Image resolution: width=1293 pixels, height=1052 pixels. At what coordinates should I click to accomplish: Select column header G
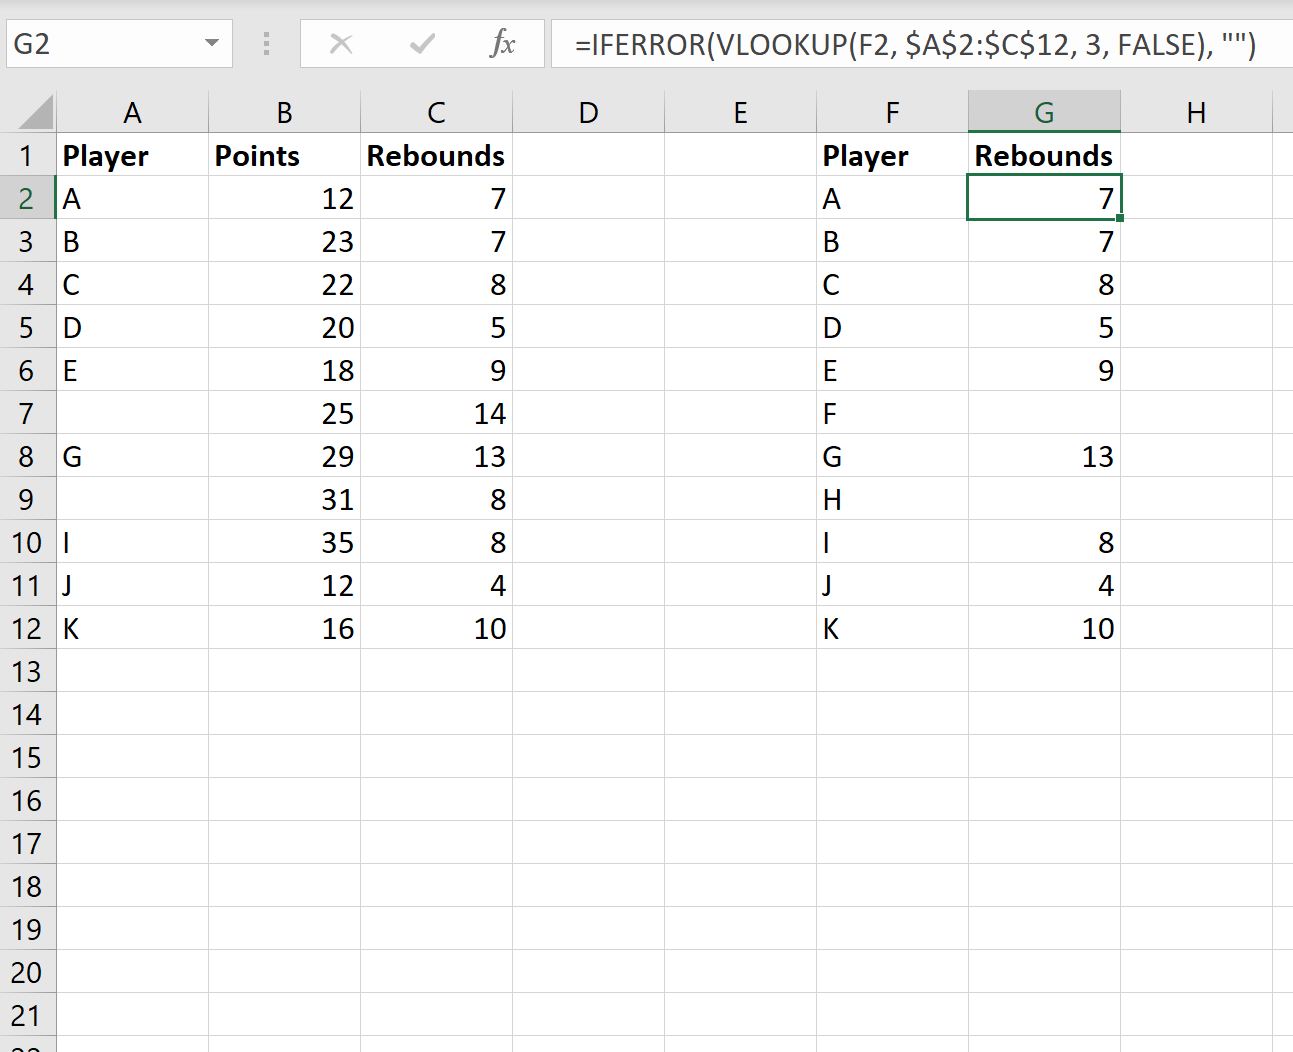tap(1044, 112)
